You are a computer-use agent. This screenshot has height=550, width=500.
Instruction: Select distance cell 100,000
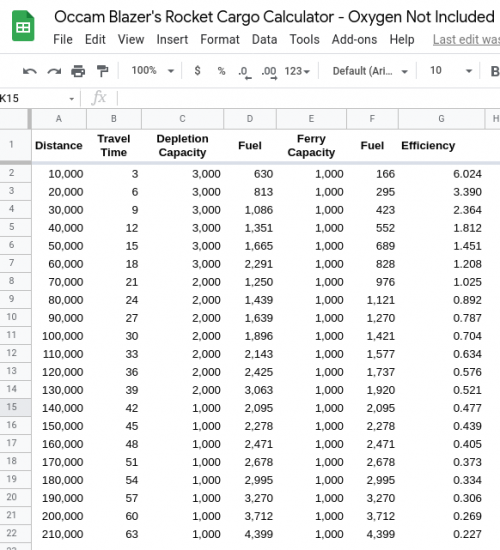click(59, 336)
